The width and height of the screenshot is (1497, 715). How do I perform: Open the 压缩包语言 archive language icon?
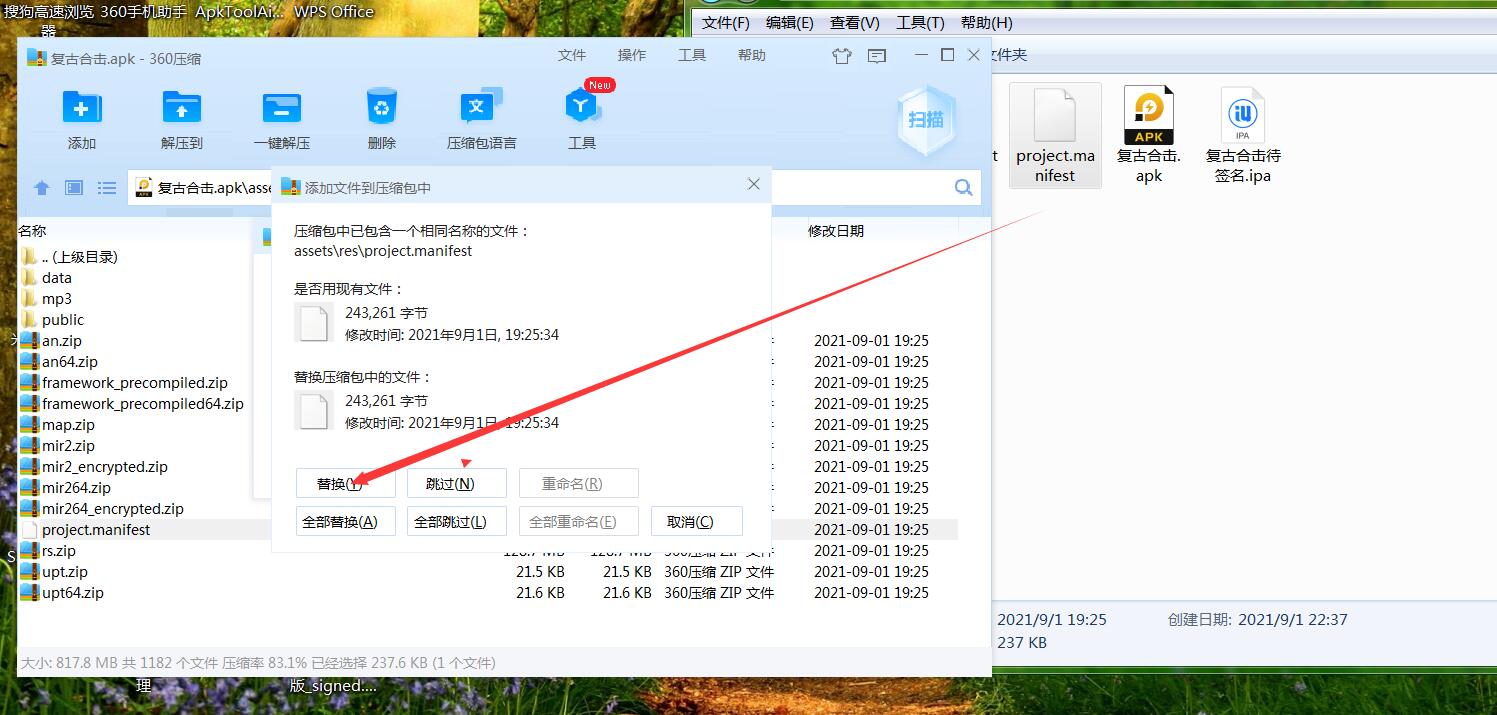tap(481, 108)
